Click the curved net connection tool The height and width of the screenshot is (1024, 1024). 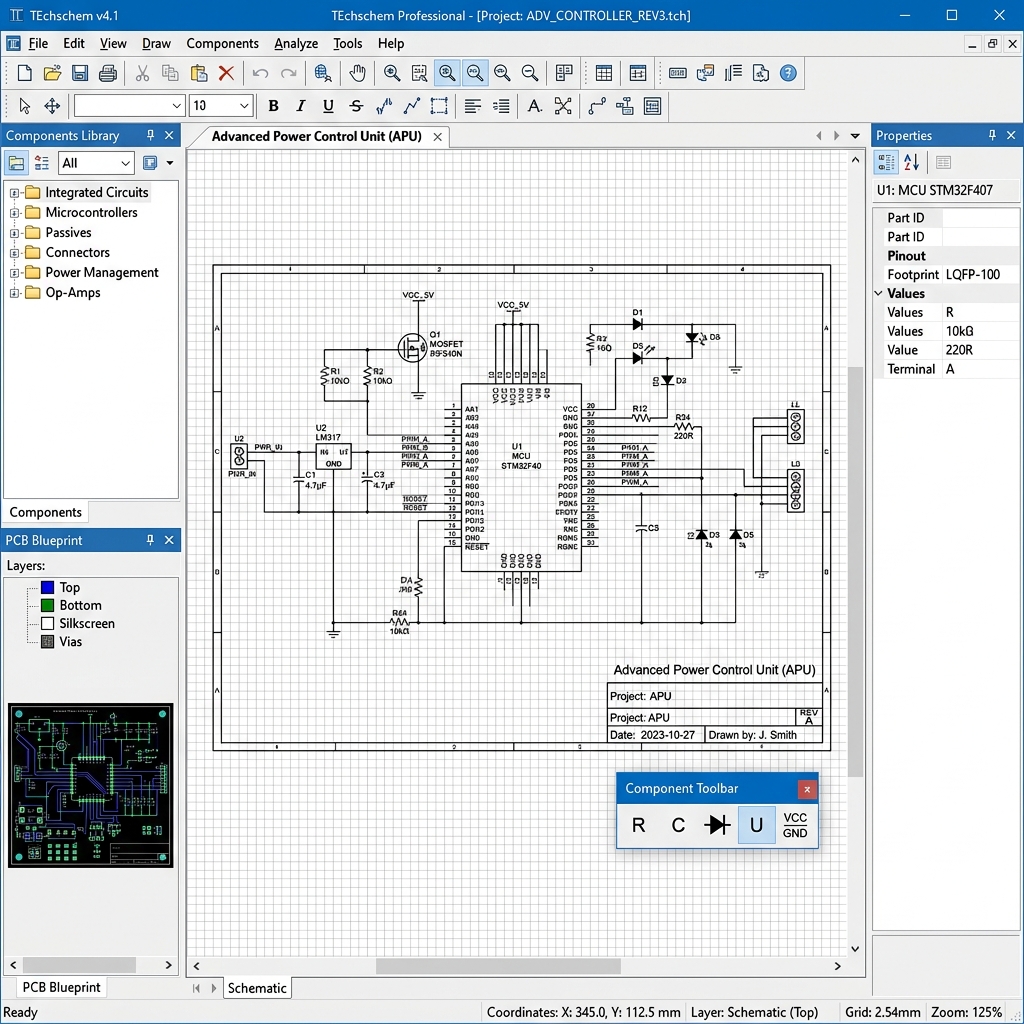pyautogui.click(x=597, y=106)
